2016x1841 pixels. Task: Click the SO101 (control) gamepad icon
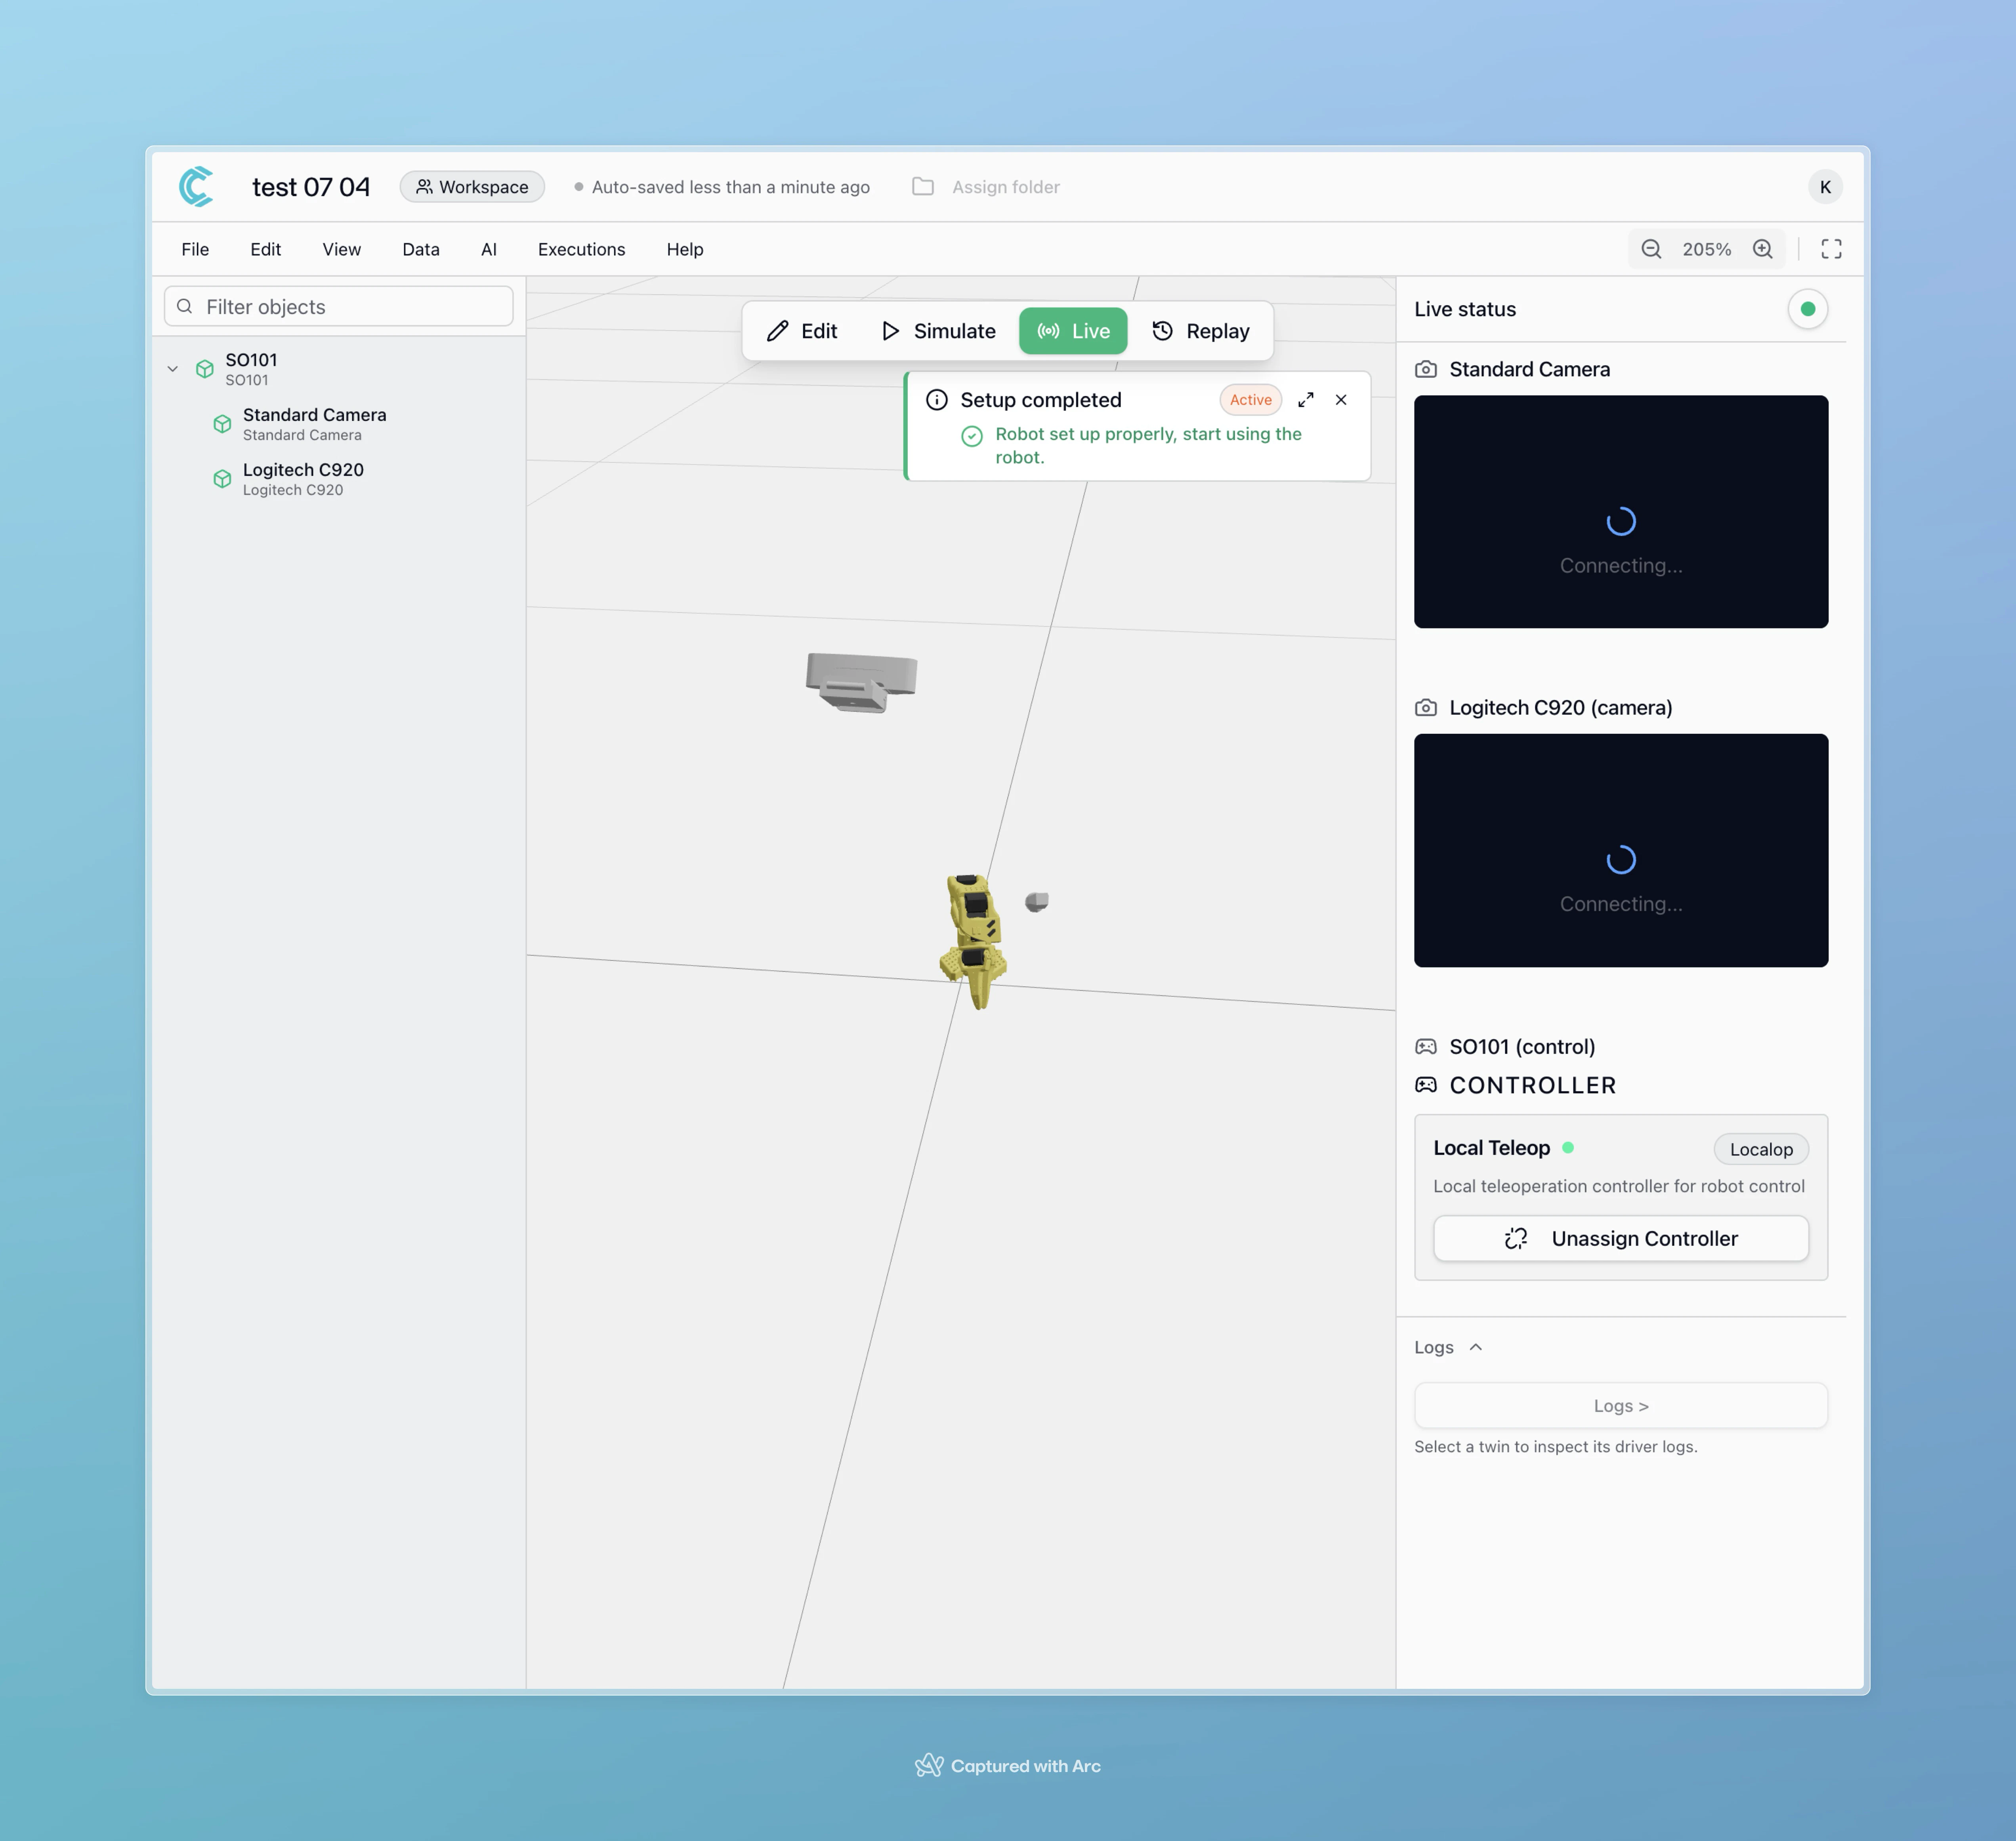[1426, 1047]
